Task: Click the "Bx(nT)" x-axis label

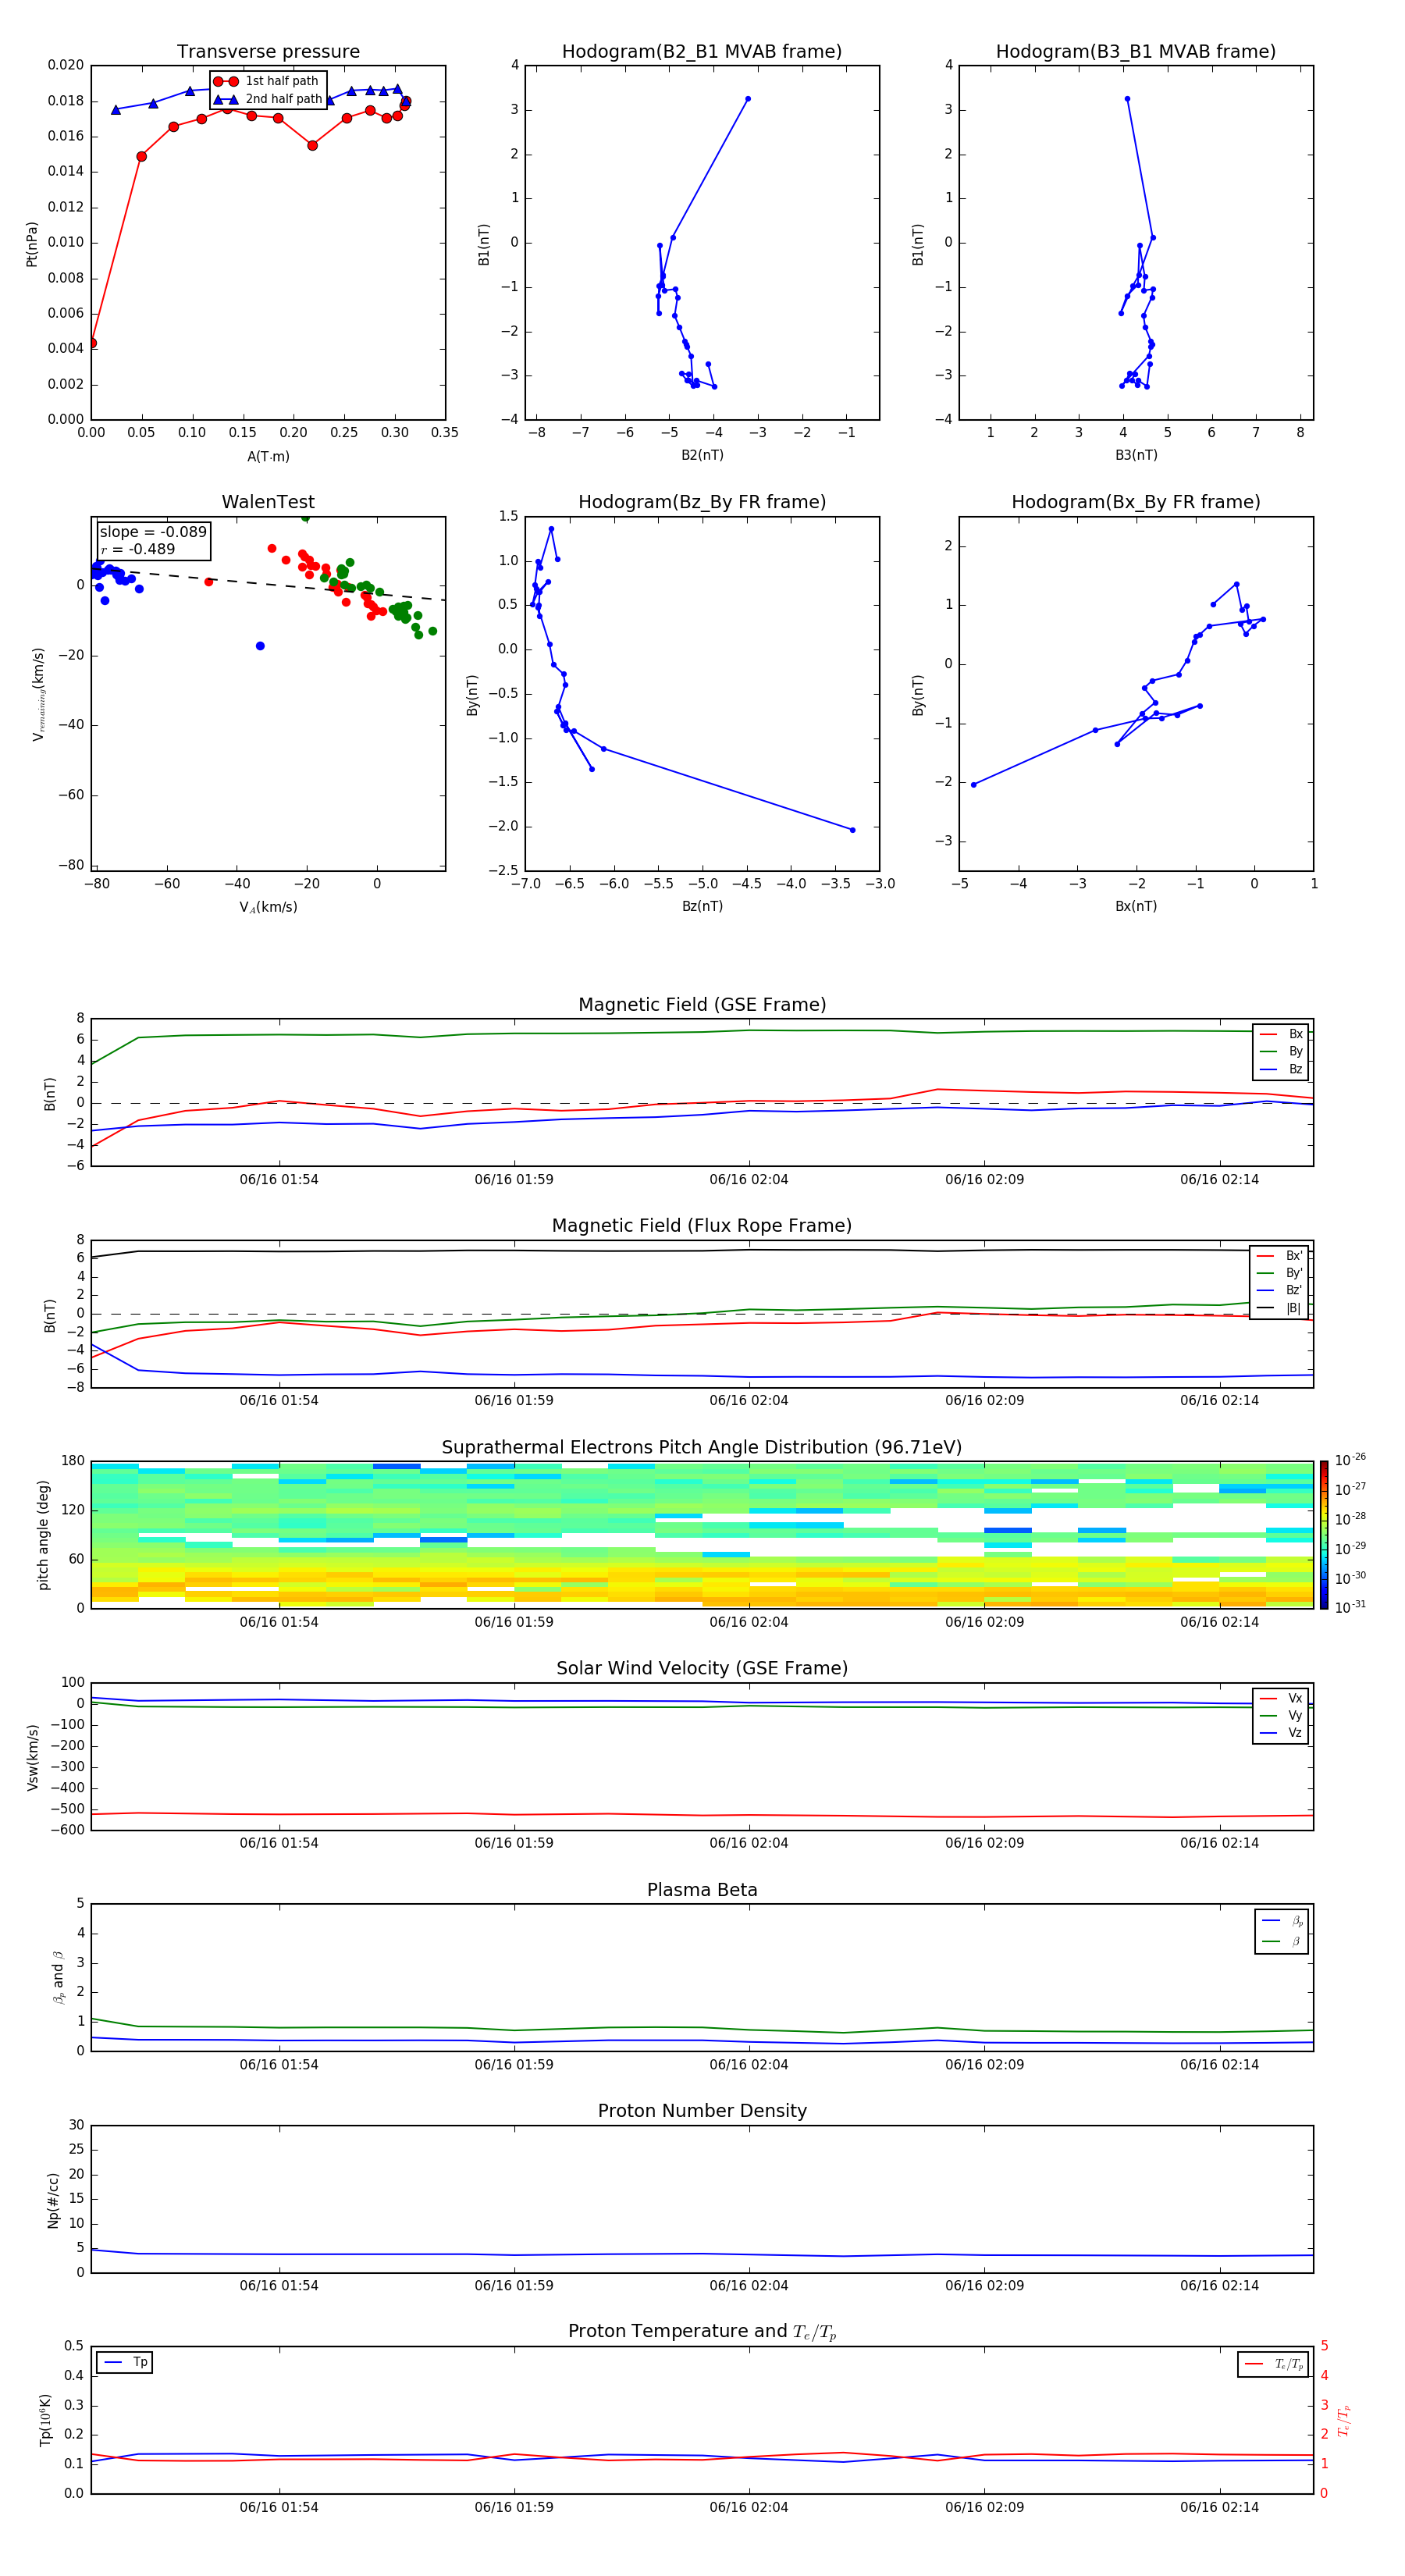Action: [x=1136, y=906]
